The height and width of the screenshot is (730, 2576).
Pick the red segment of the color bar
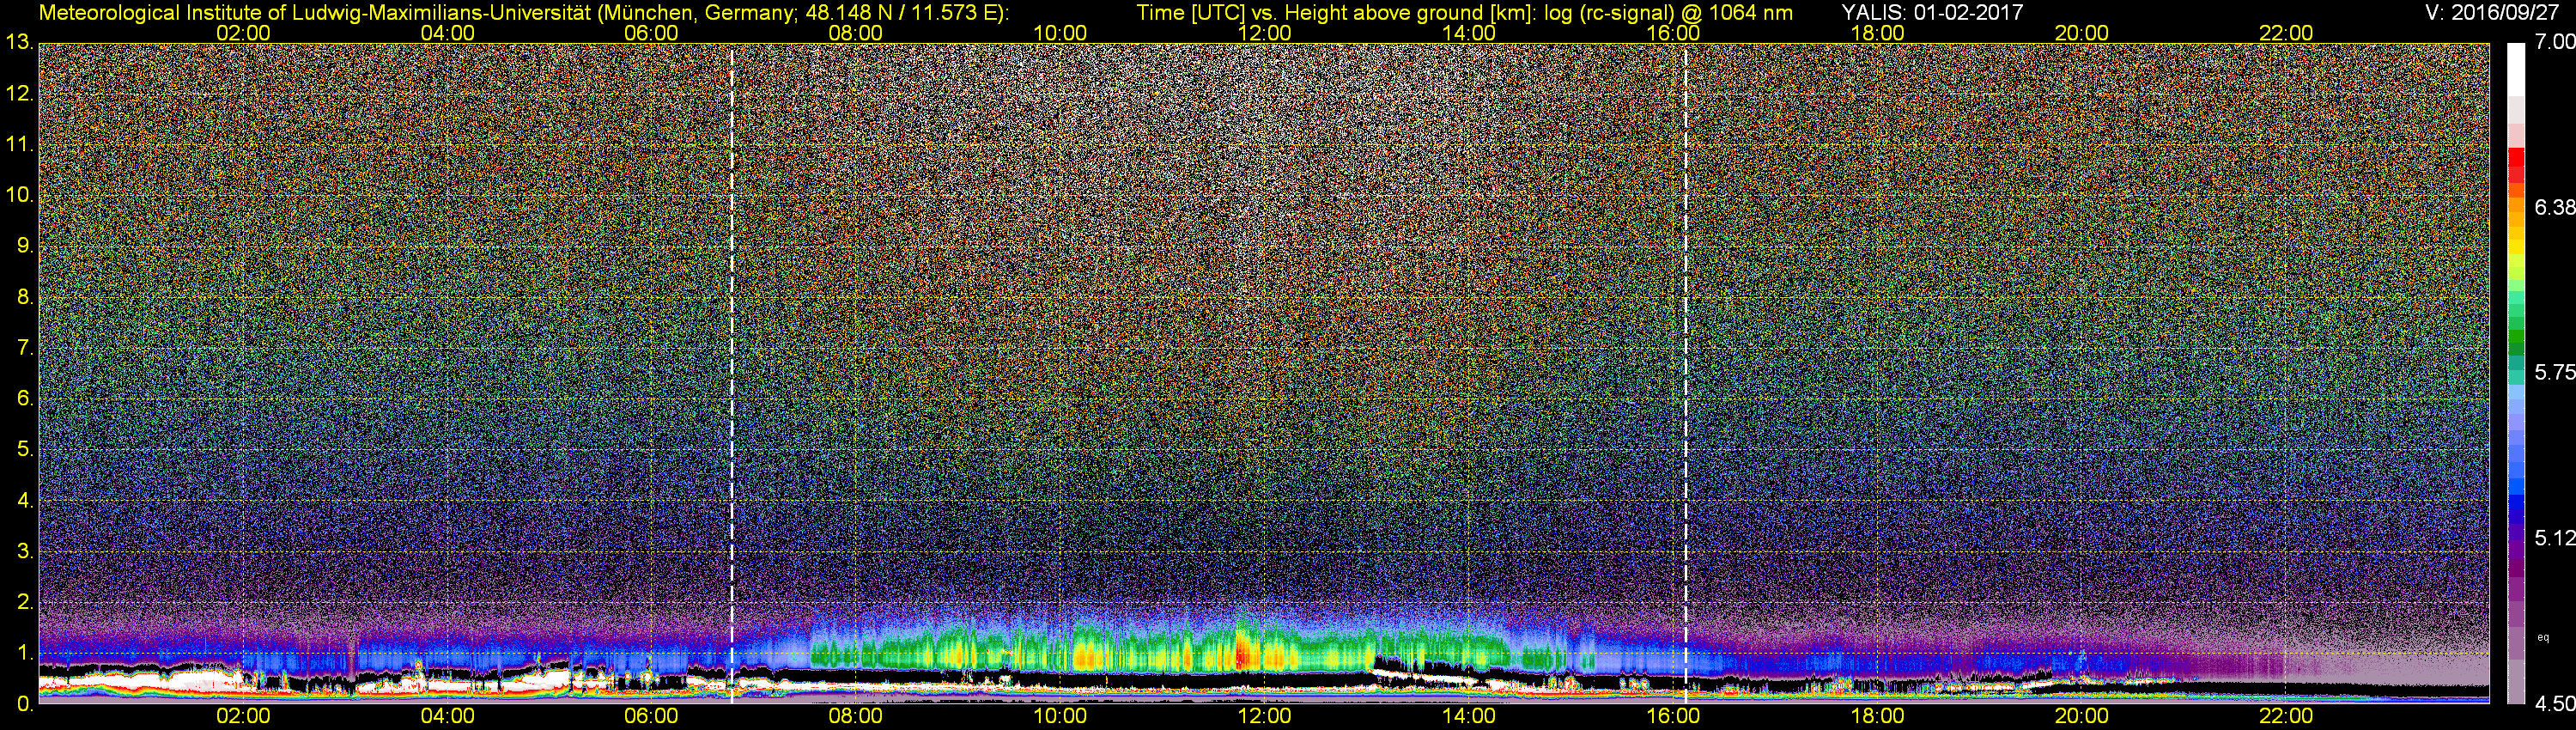click(x=2516, y=163)
